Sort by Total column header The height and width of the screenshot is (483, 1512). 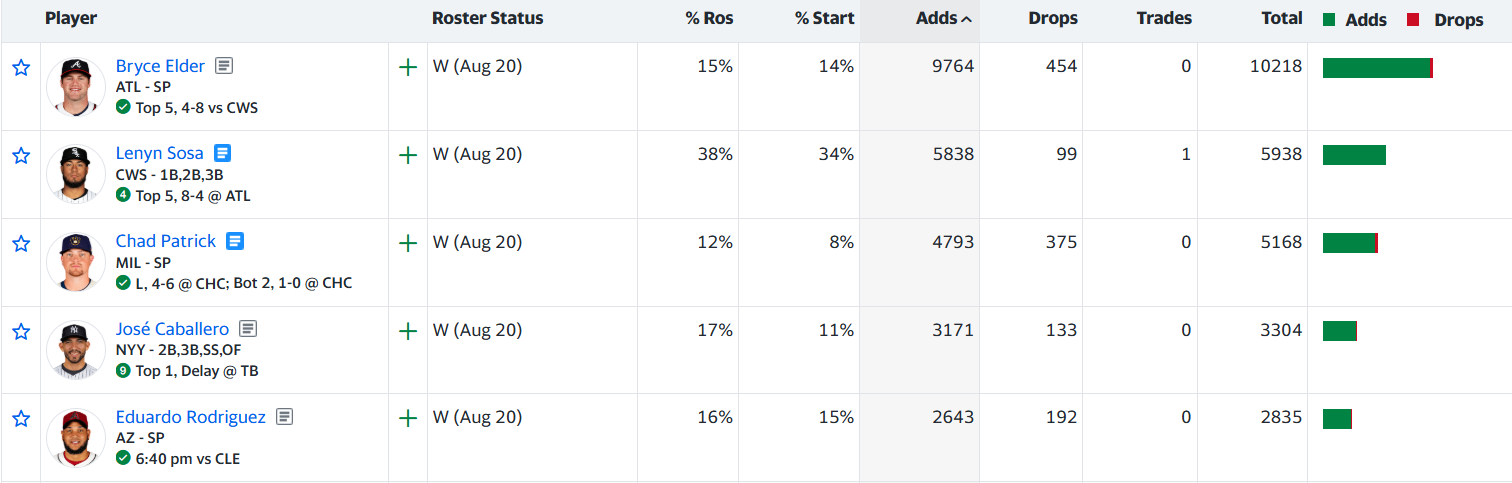coord(1282,18)
